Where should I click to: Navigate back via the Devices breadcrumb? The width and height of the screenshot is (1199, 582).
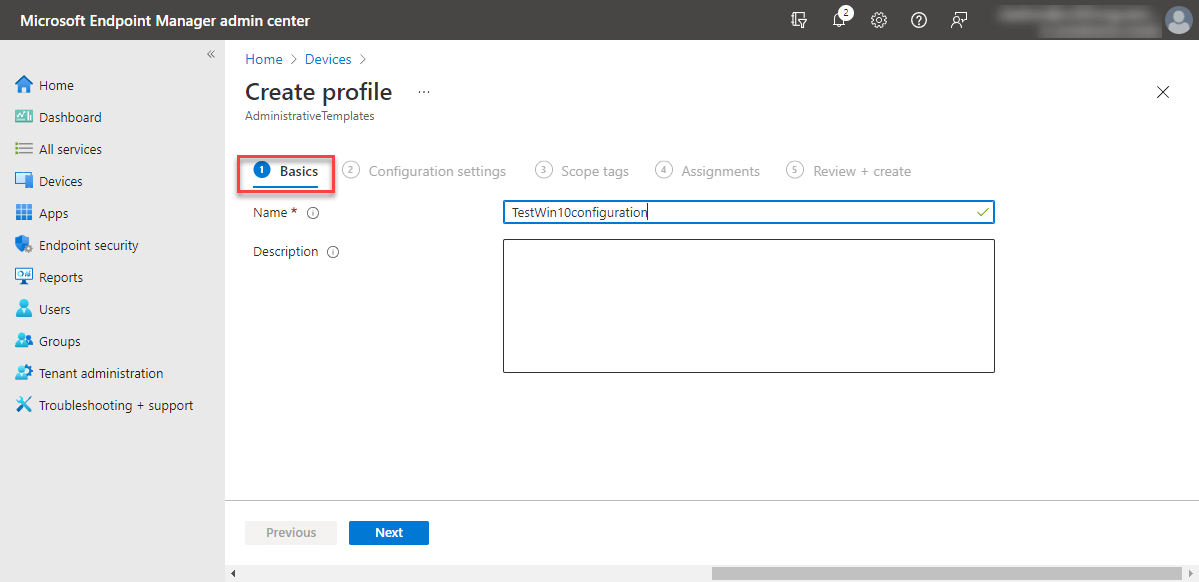click(328, 58)
